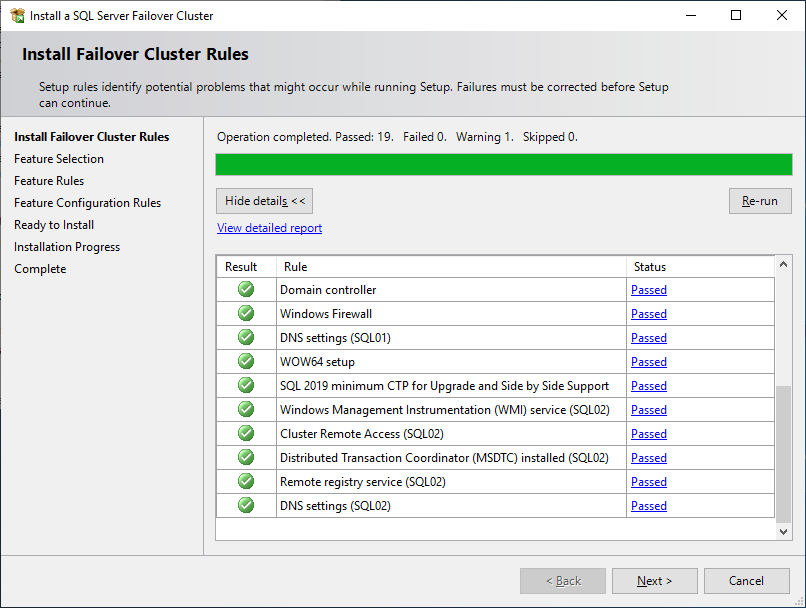Select Feature Configuration Rules step

pyautogui.click(x=87, y=203)
